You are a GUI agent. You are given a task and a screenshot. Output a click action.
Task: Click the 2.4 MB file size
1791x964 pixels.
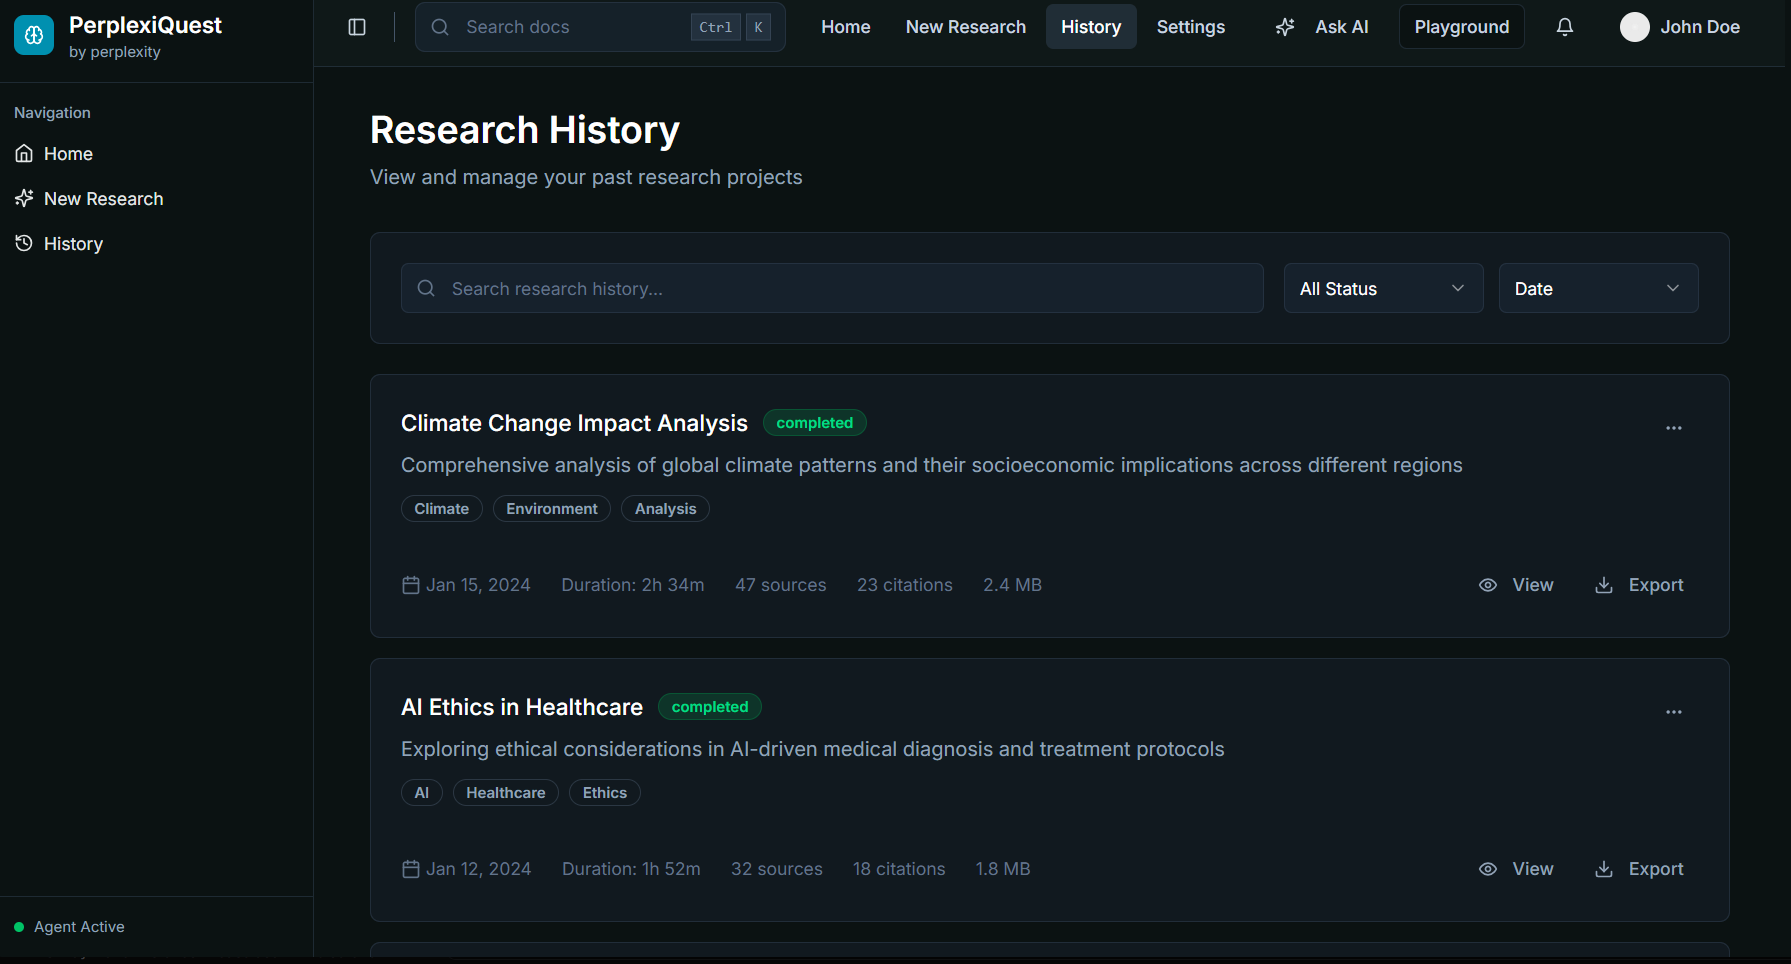pos(1012,585)
